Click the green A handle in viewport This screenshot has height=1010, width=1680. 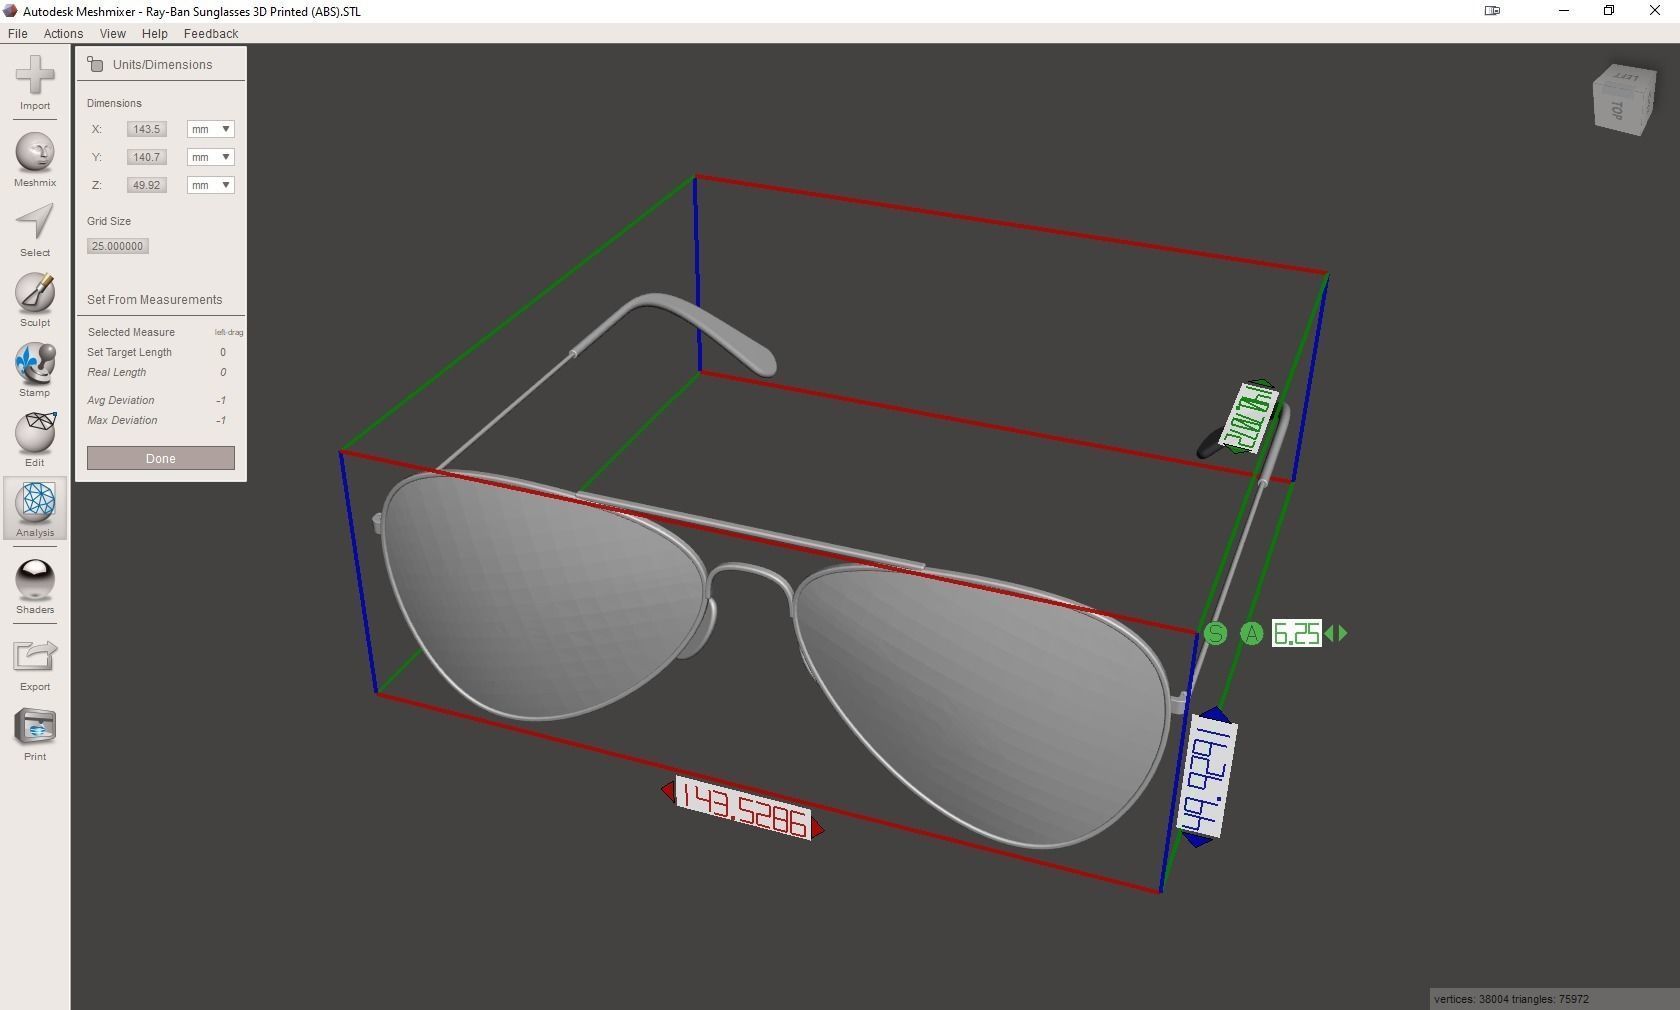(x=1251, y=633)
